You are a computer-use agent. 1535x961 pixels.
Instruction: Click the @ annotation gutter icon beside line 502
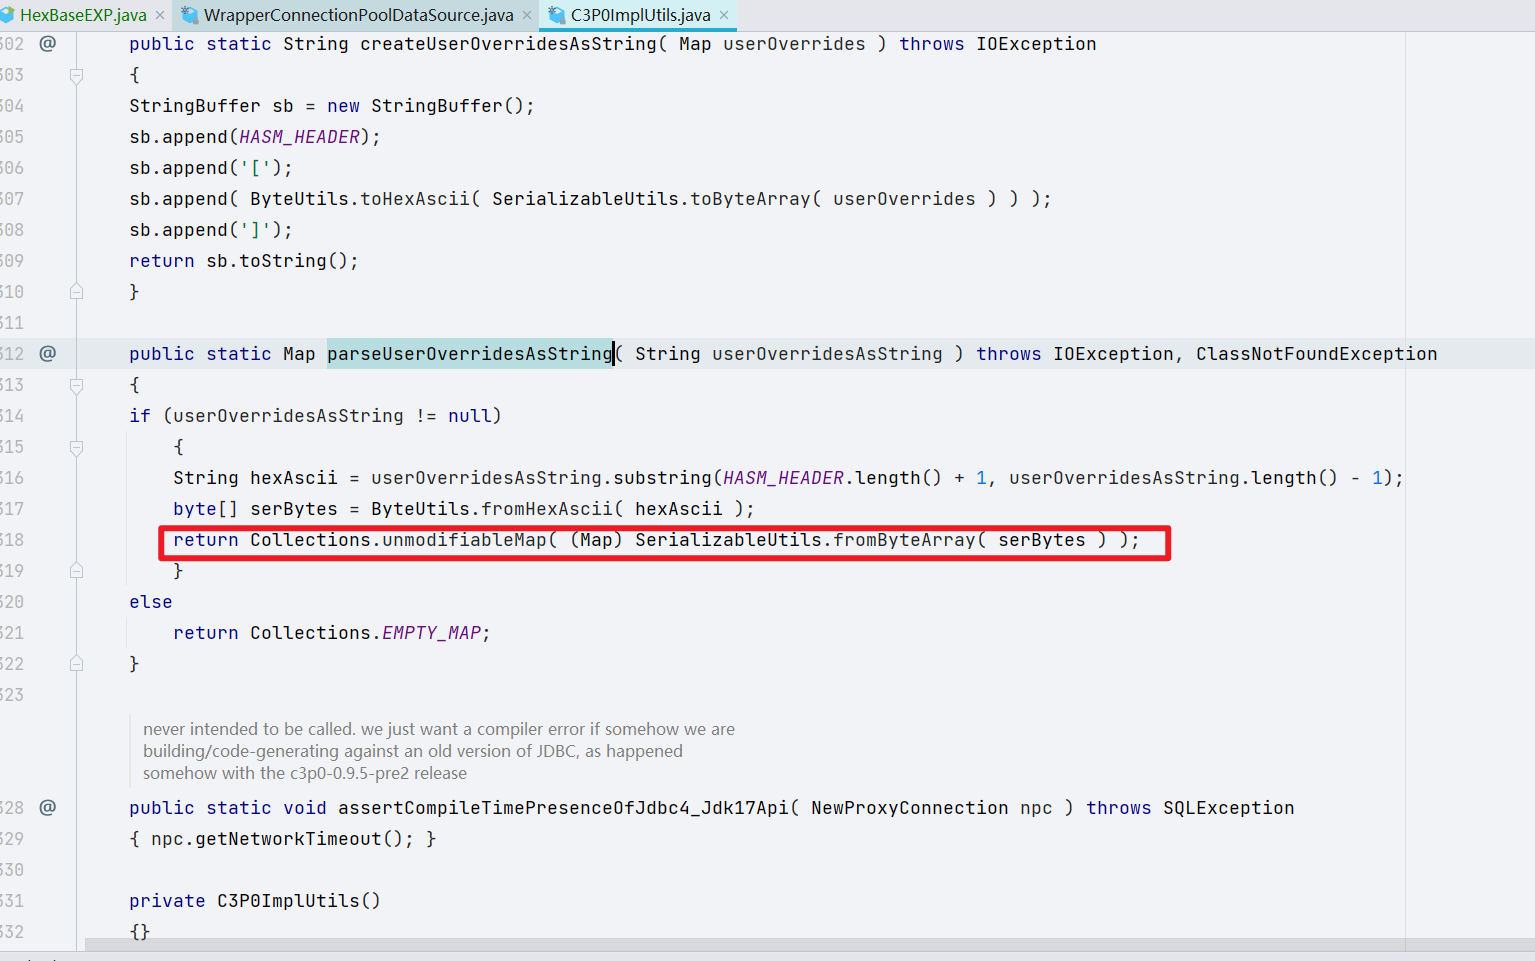(47, 43)
